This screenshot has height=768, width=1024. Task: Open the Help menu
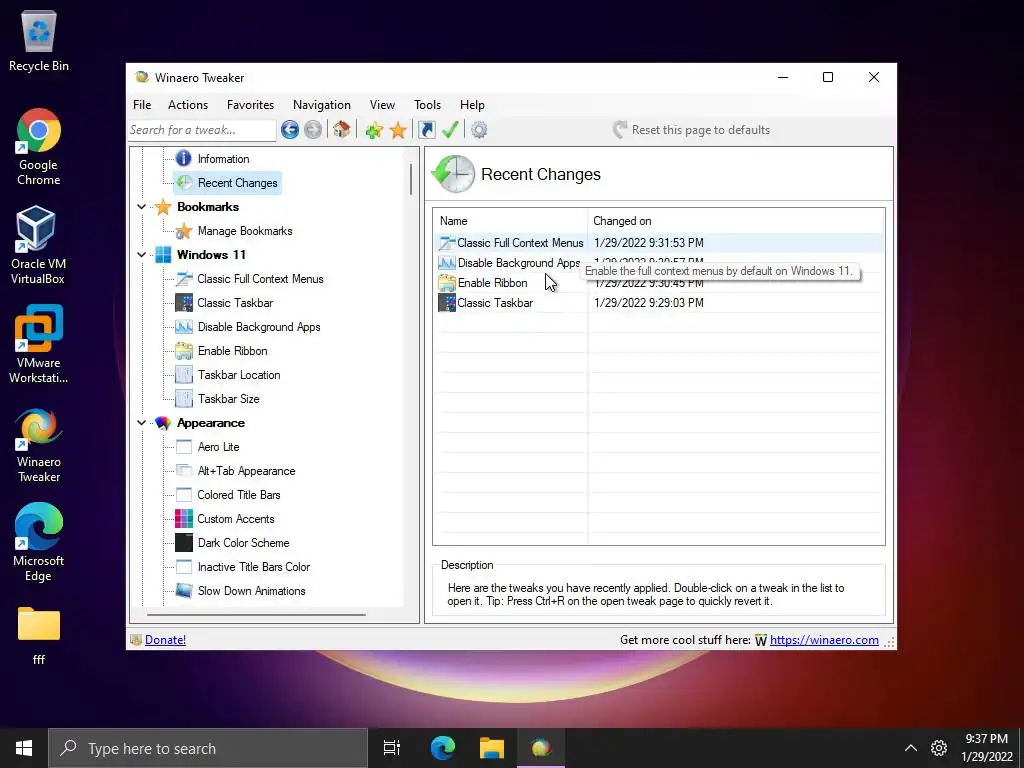click(472, 104)
